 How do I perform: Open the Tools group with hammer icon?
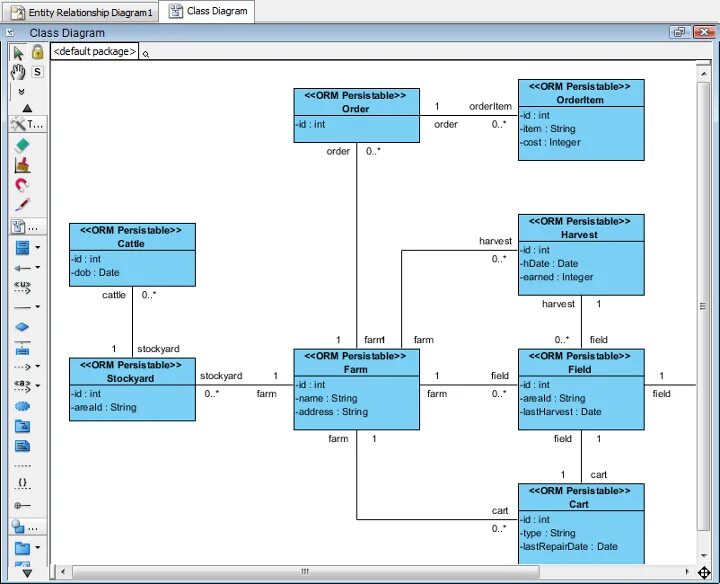(x=27, y=124)
